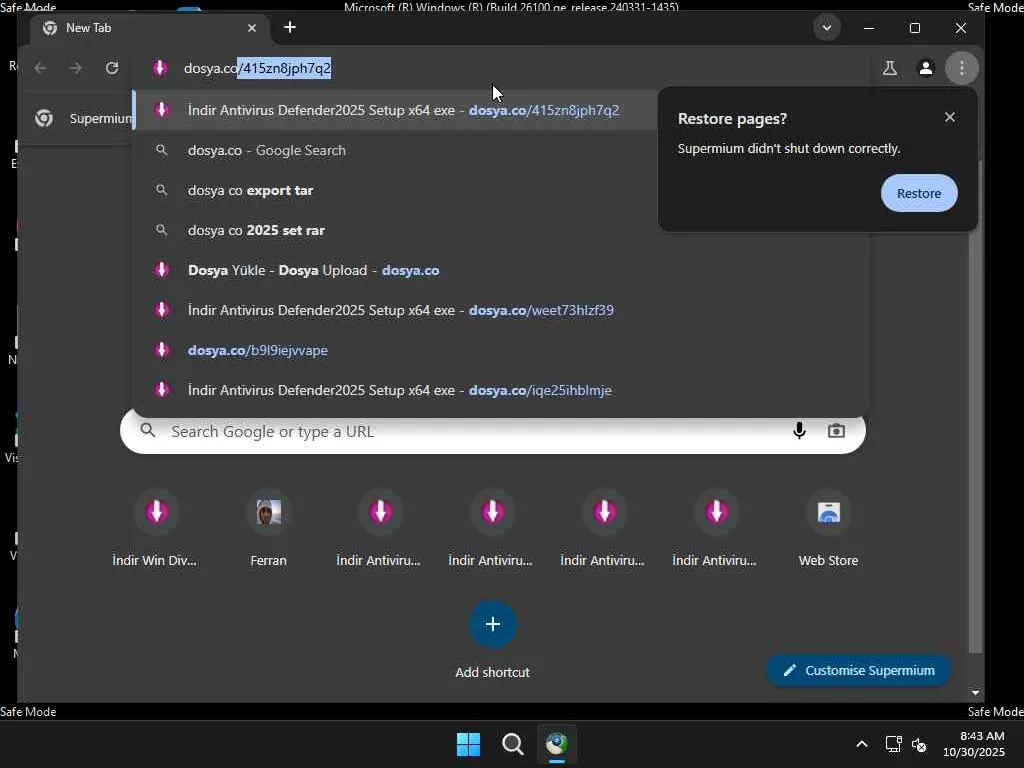Close the New Tab tab
The width and height of the screenshot is (1024, 768).
252,28
